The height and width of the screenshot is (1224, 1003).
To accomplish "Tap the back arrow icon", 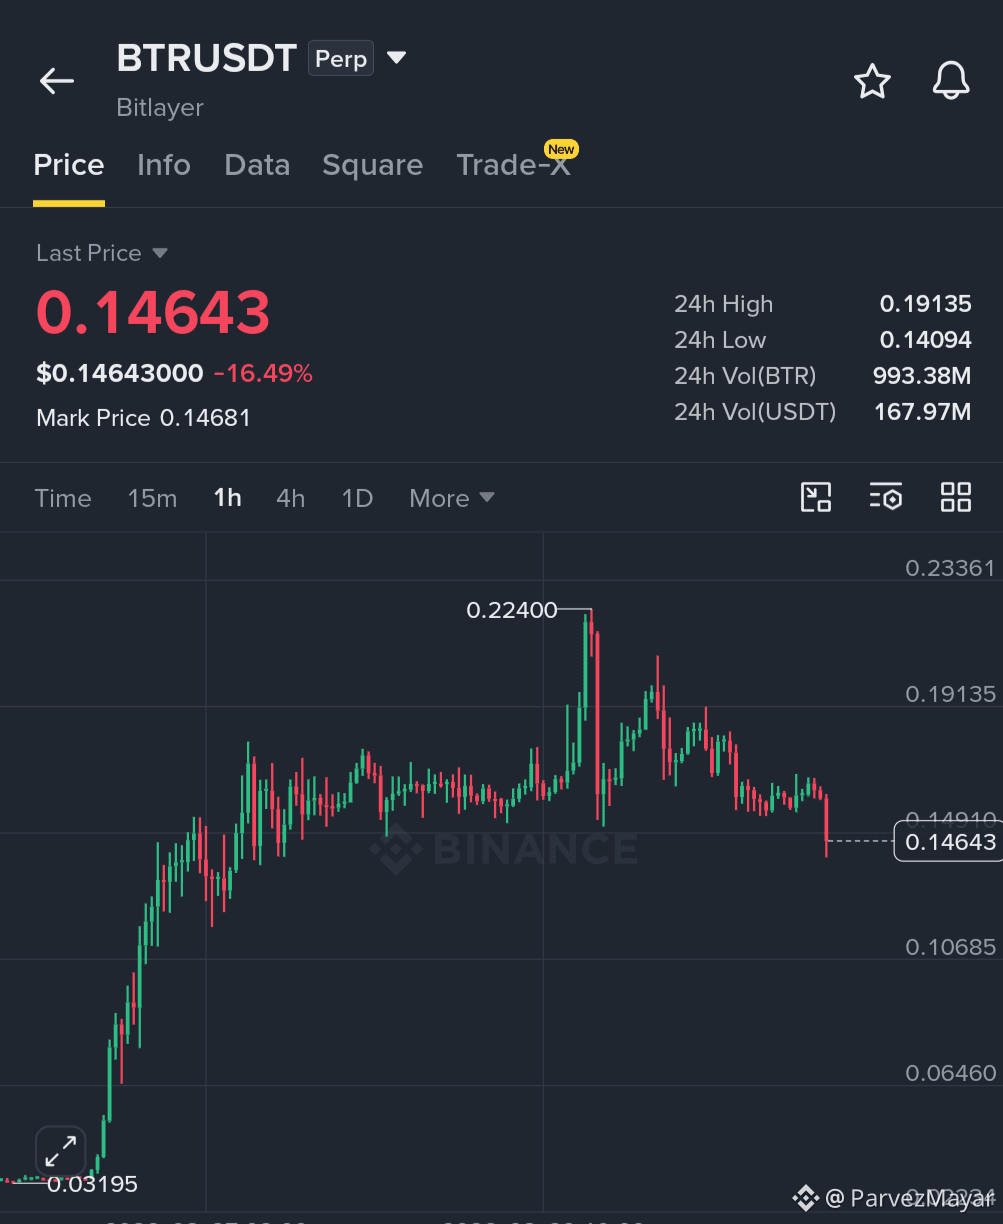I will (x=57, y=81).
